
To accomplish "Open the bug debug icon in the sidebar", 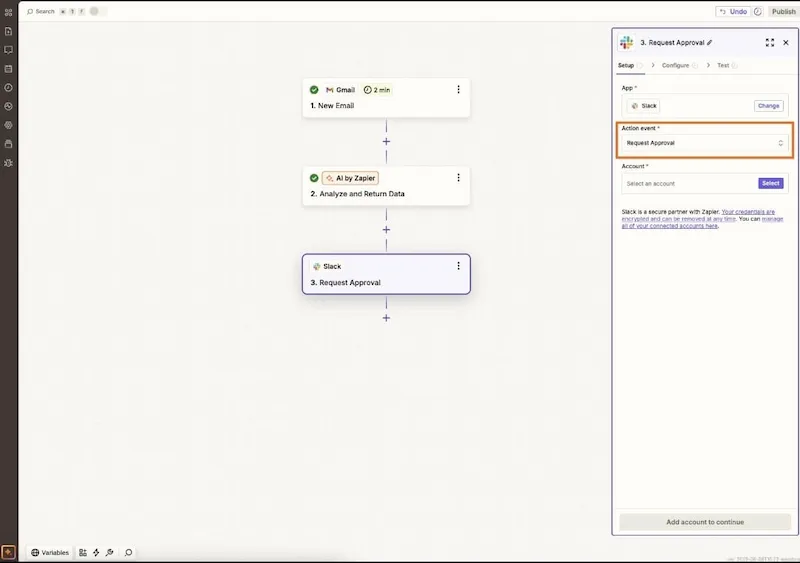I will pyautogui.click(x=8, y=163).
